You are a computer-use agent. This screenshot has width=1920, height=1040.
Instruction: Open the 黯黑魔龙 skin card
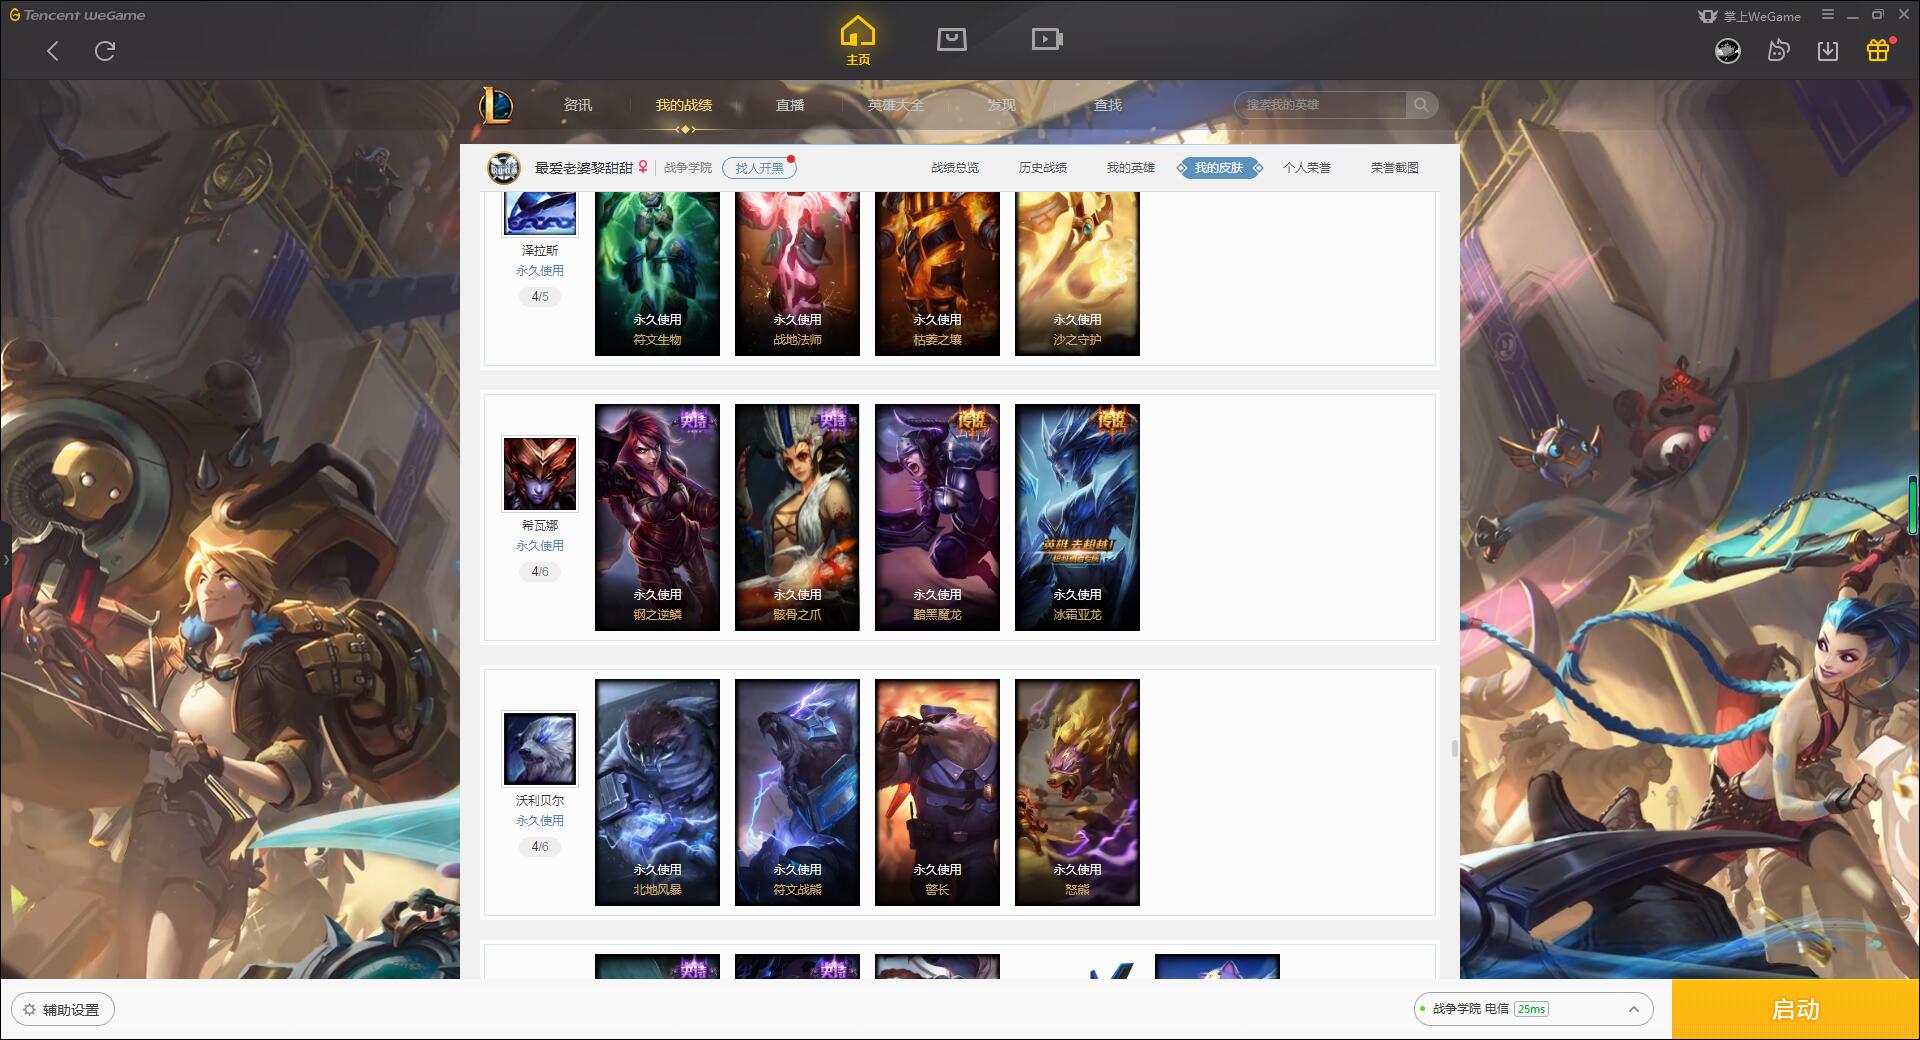(937, 517)
